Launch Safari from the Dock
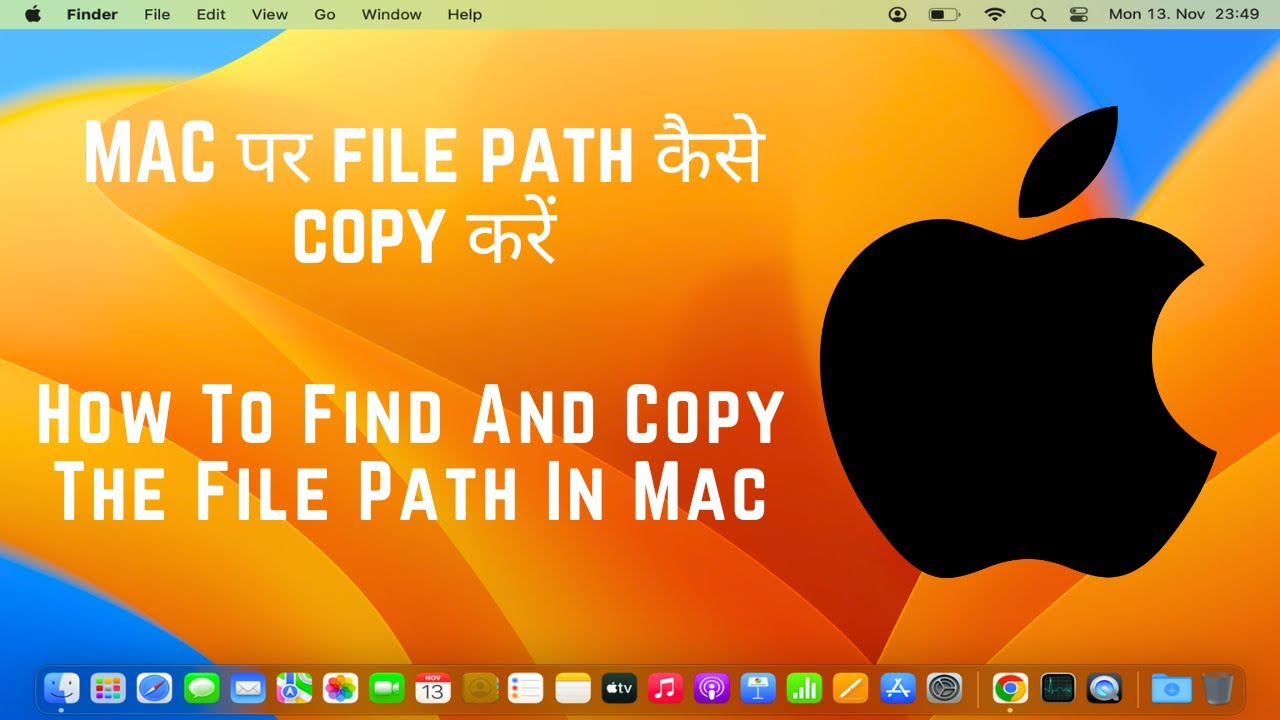Viewport: 1280px width, 720px height. pyautogui.click(x=154, y=688)
